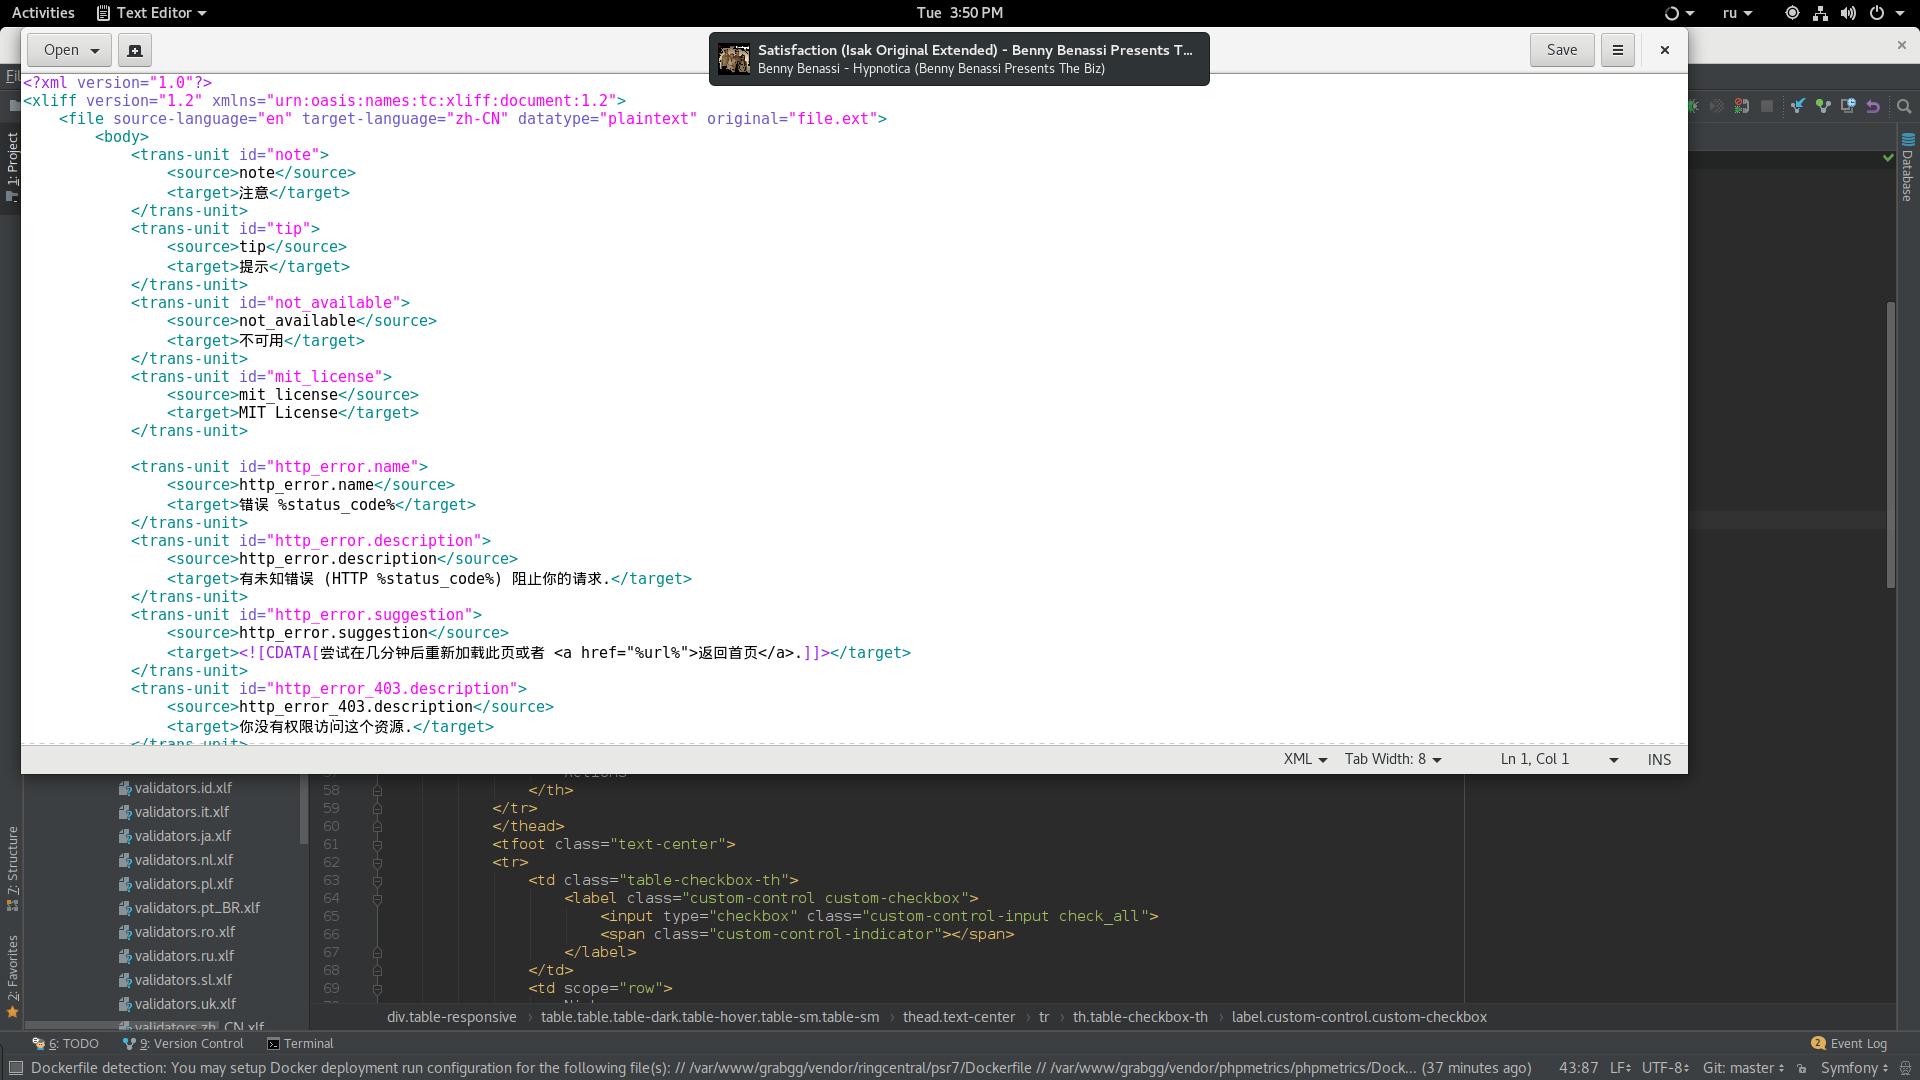Image resolution: width=1920 pixels, height=1080 pixels.
Task: Open the IDE Show History clock icon
Action: coord(1848,106)
